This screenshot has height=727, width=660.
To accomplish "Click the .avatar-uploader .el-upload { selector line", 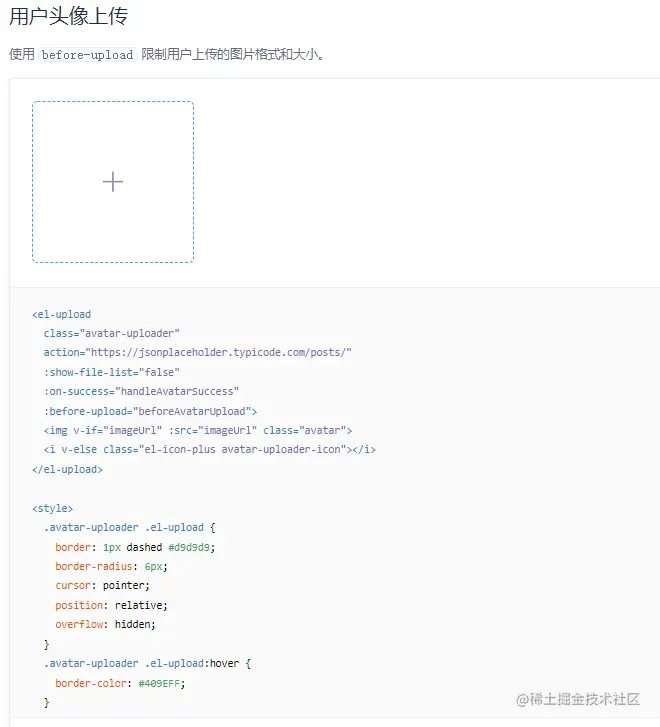I will click(129, 528).
